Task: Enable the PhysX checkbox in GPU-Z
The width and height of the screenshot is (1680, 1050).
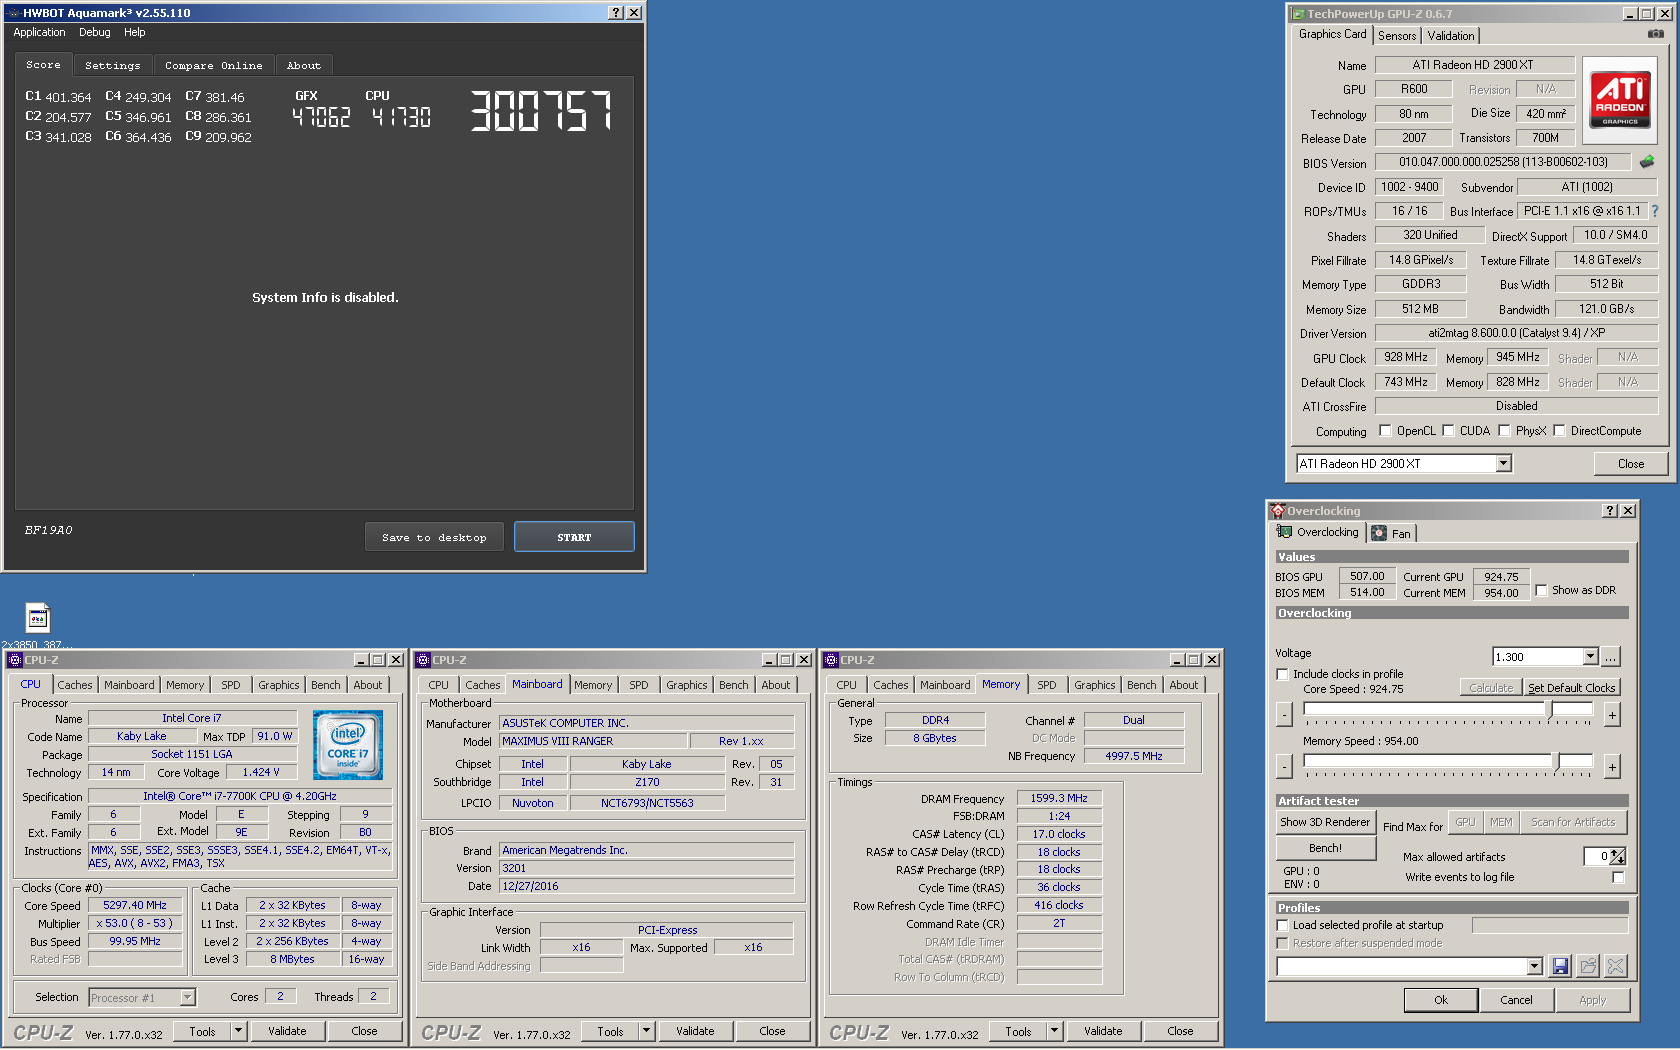Action: pyautogui.click(x=1504, y=431)
